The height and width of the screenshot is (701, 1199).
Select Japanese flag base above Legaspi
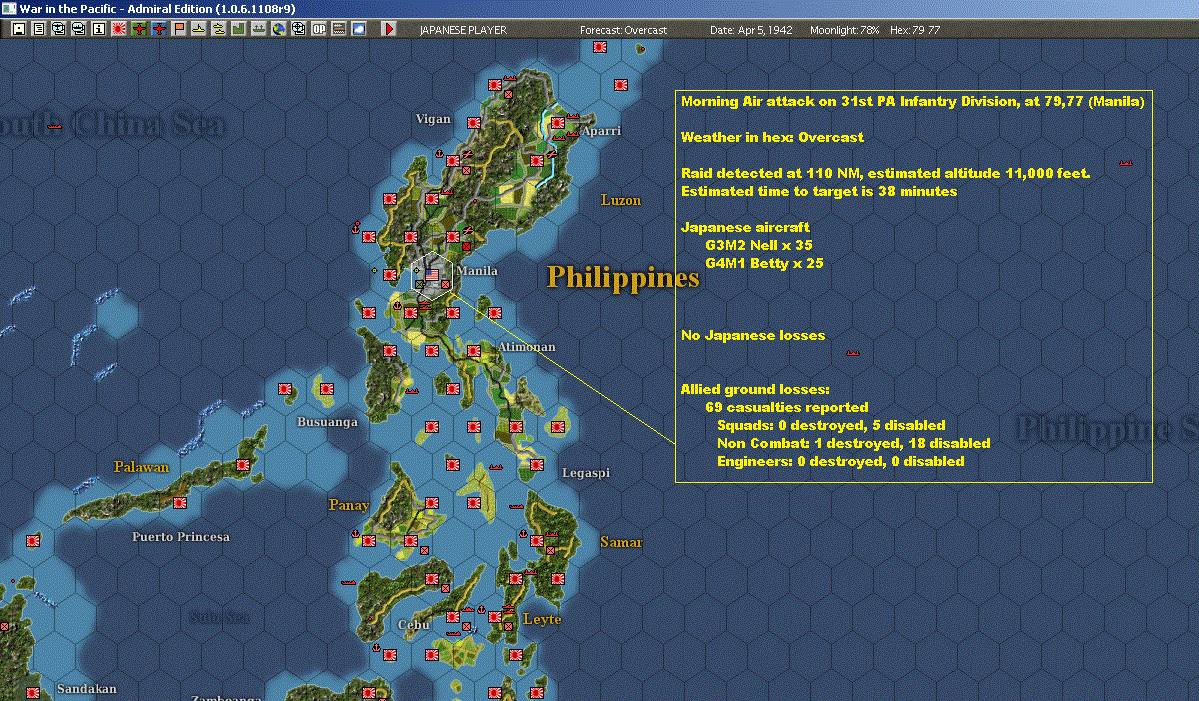(537, 465)
